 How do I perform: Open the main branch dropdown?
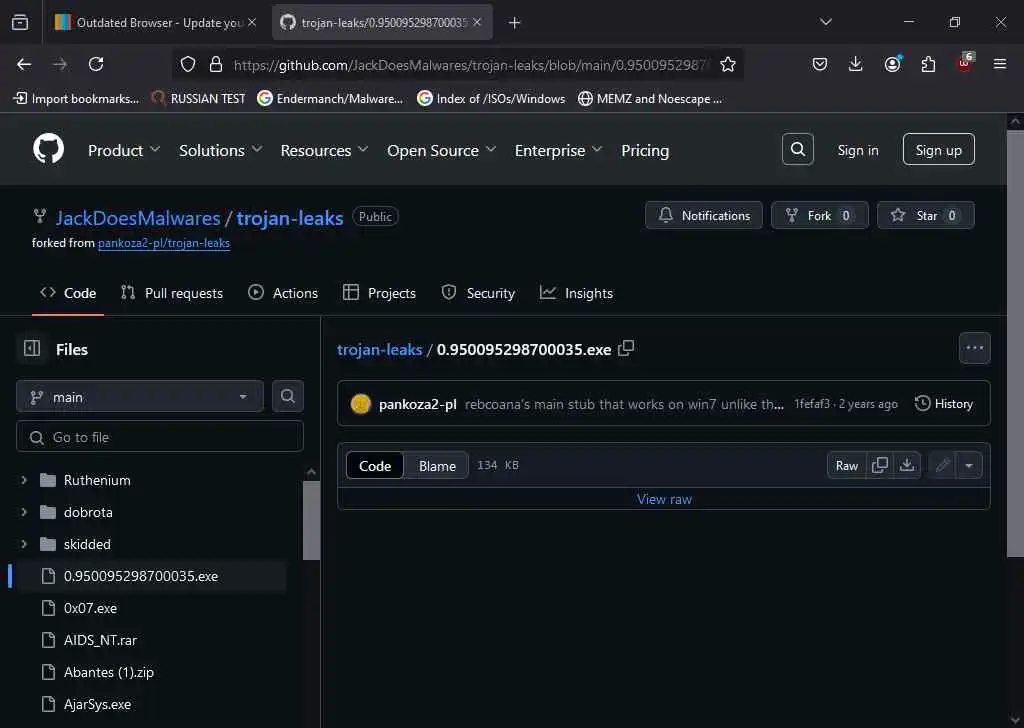pyautogui.click(x=140, y=396)
